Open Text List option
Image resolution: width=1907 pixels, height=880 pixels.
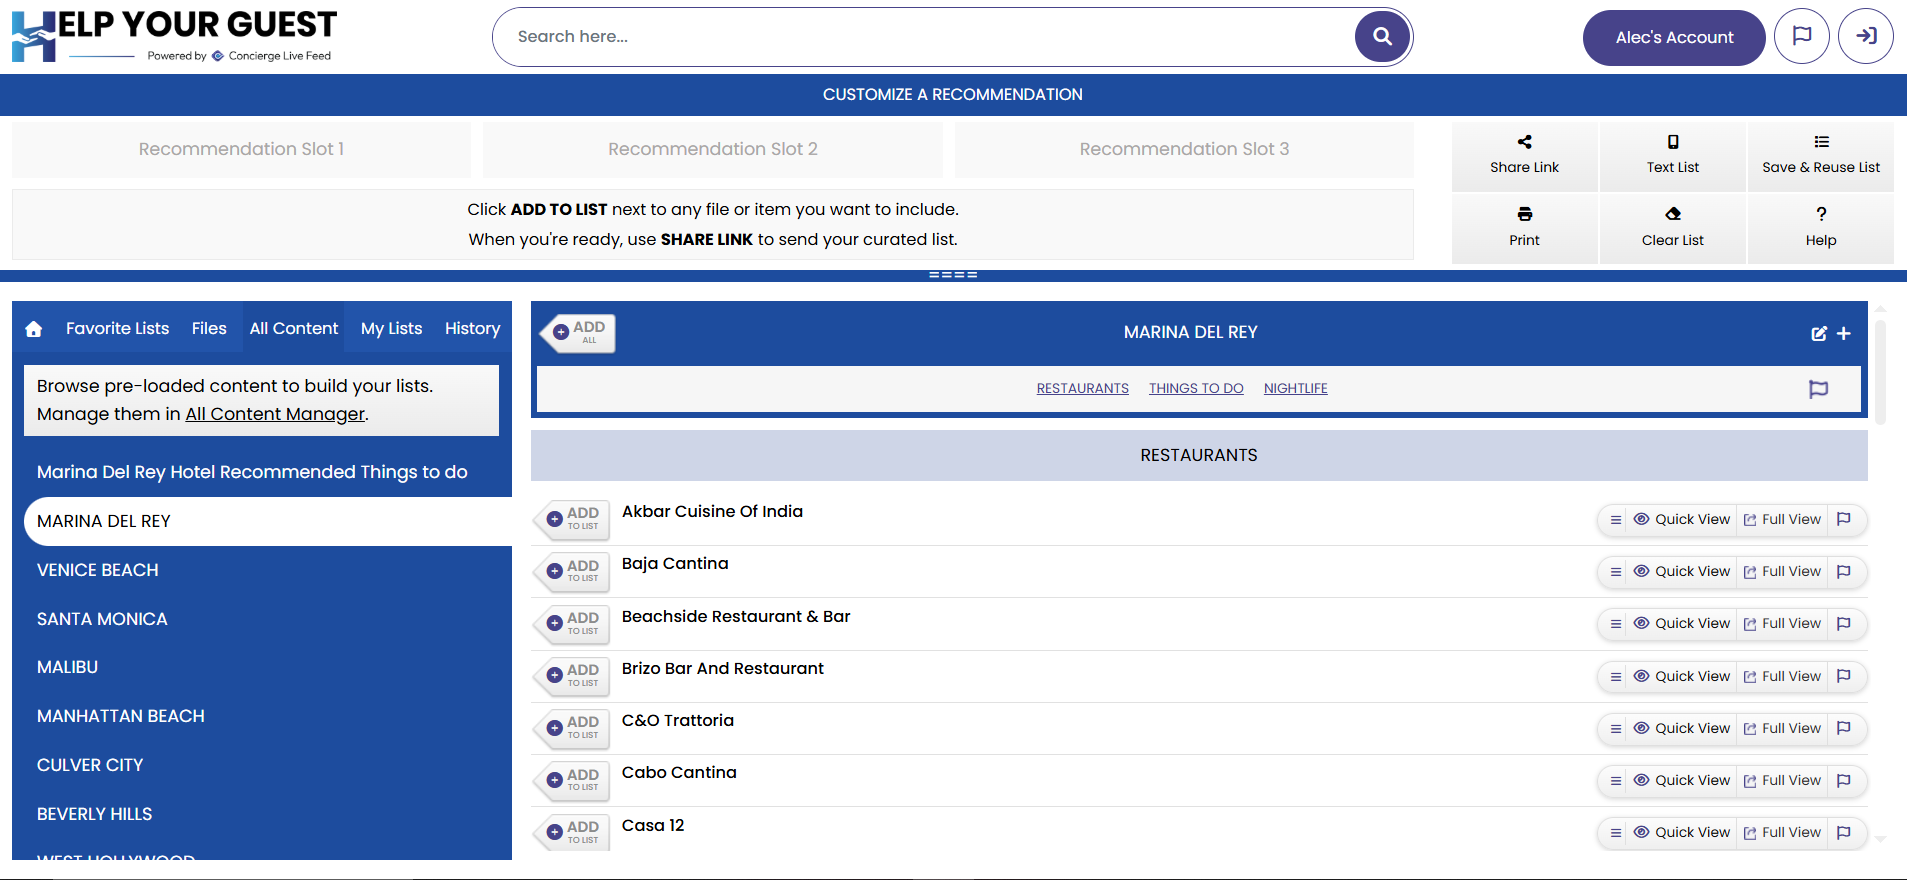coord(1673,155)
